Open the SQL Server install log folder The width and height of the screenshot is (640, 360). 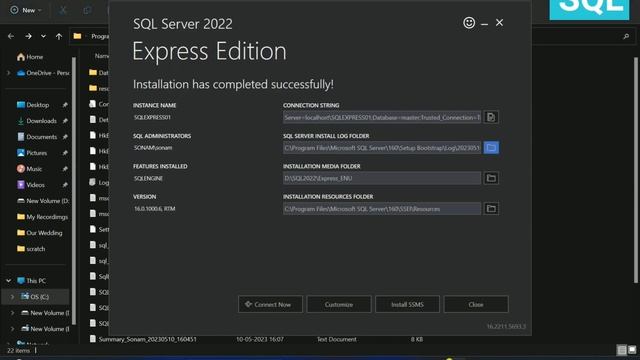(491, 148)
